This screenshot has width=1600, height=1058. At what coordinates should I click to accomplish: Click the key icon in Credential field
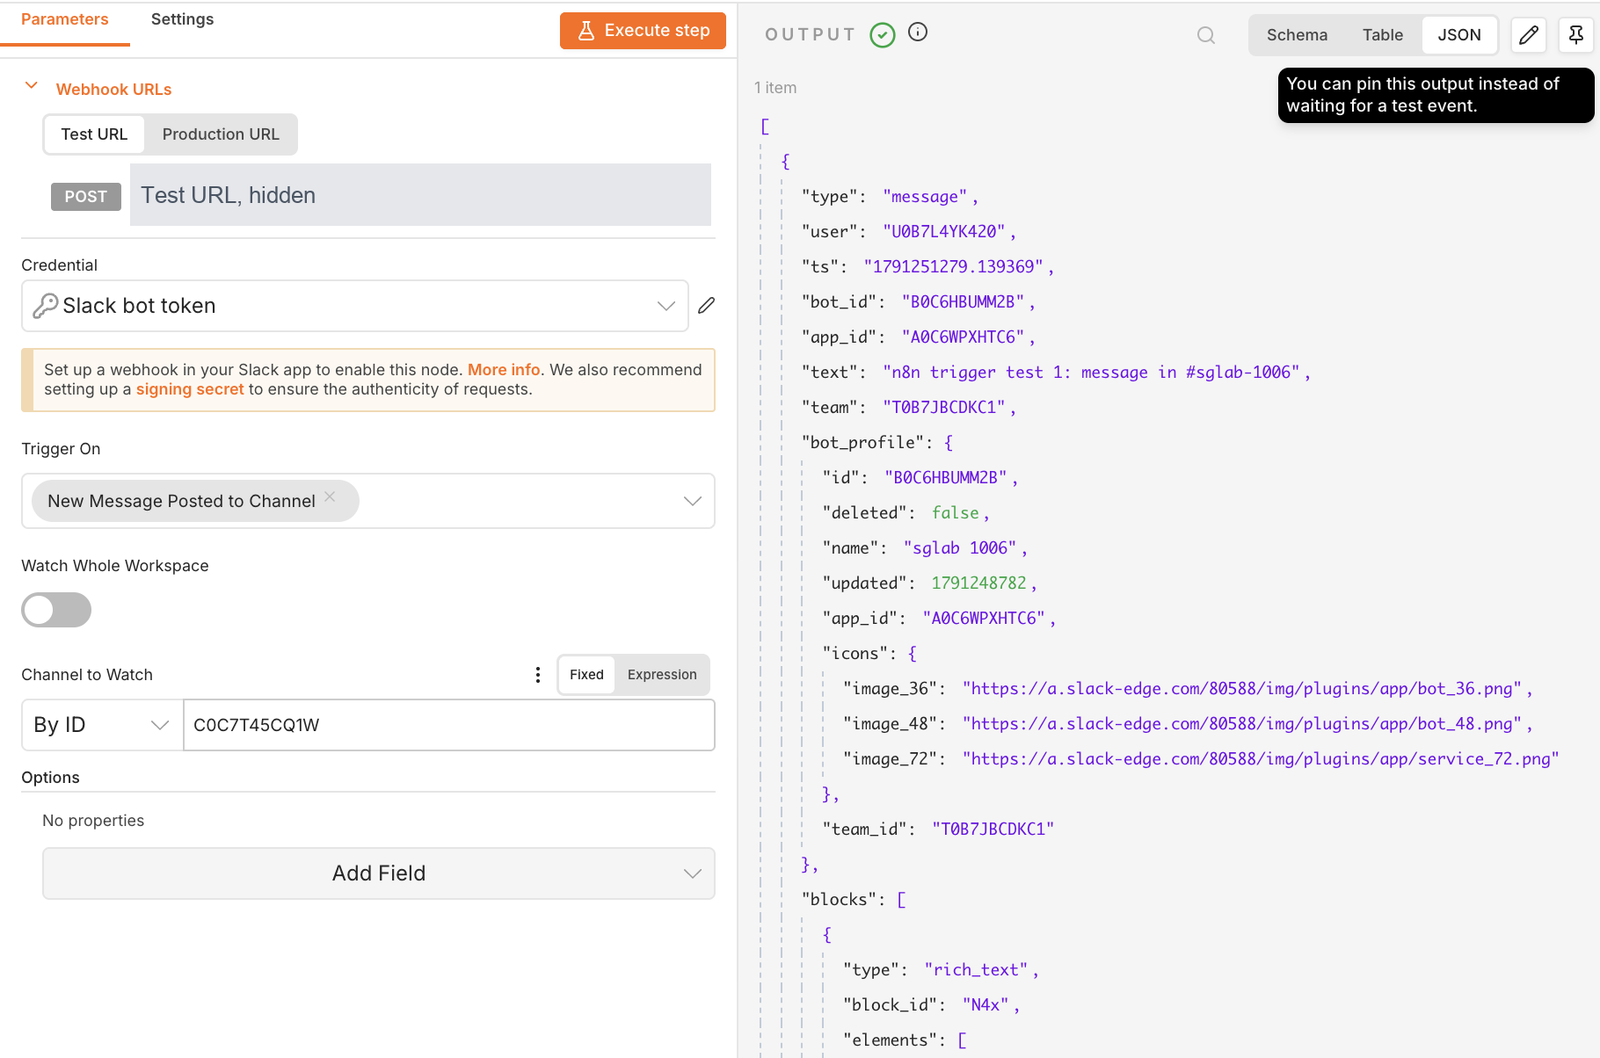click(45, 306)
